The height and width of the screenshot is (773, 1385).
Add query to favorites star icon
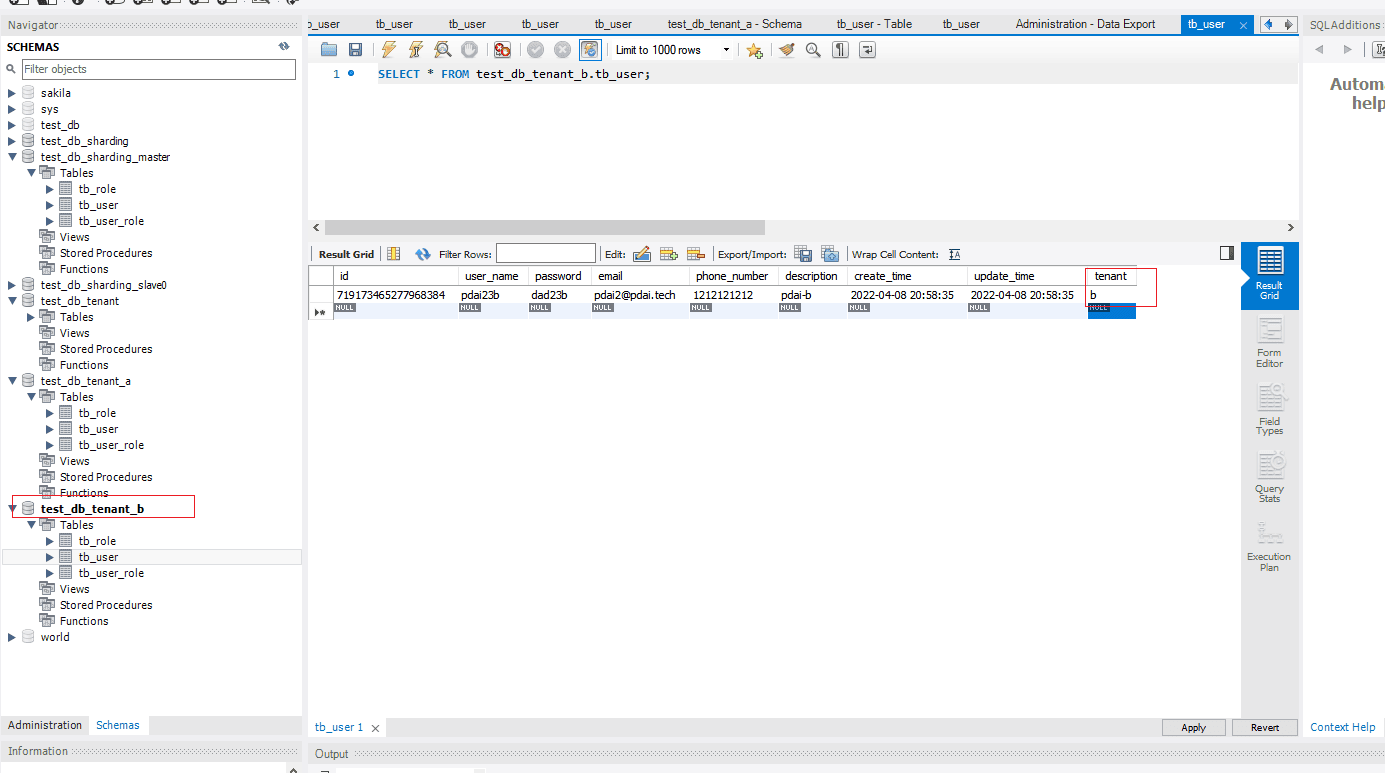tap(754, 50)
